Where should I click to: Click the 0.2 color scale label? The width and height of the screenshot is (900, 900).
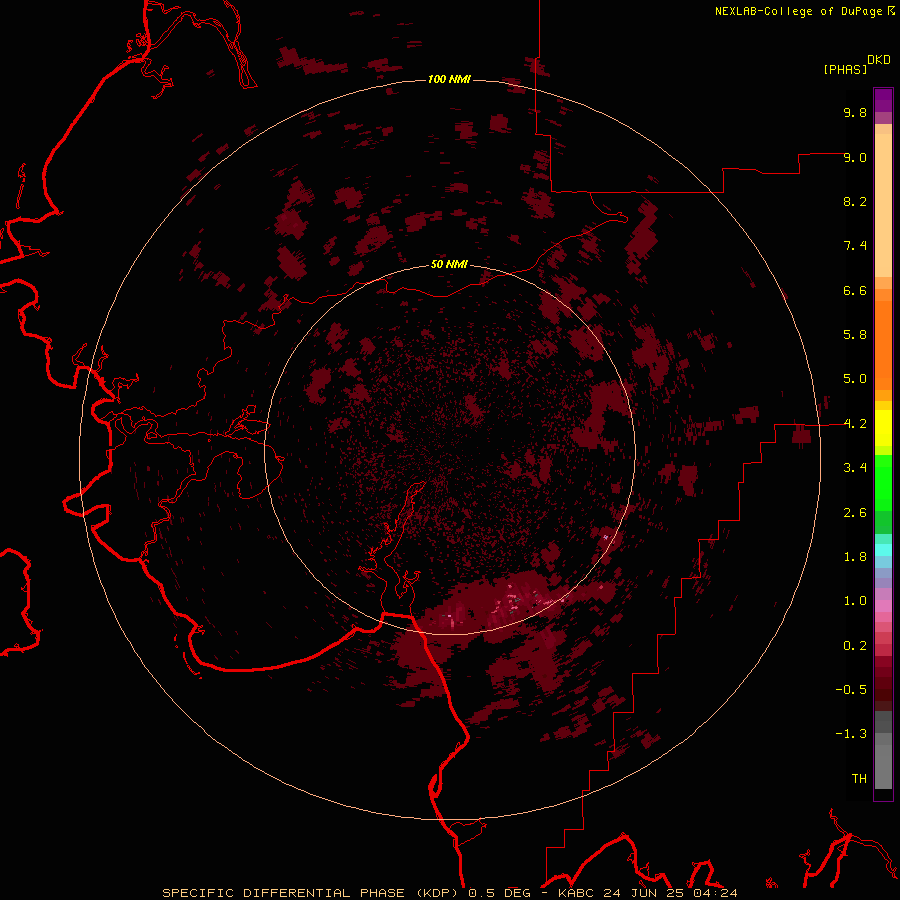point(855,646)
